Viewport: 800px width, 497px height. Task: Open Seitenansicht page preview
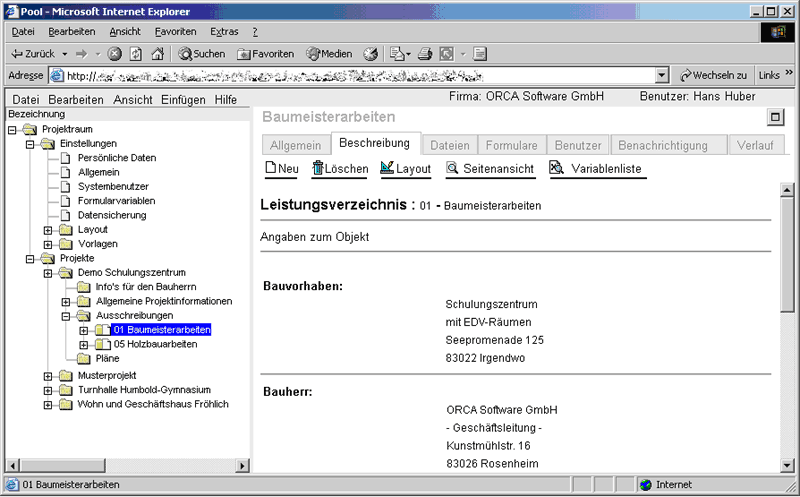[x=490, y=168]
